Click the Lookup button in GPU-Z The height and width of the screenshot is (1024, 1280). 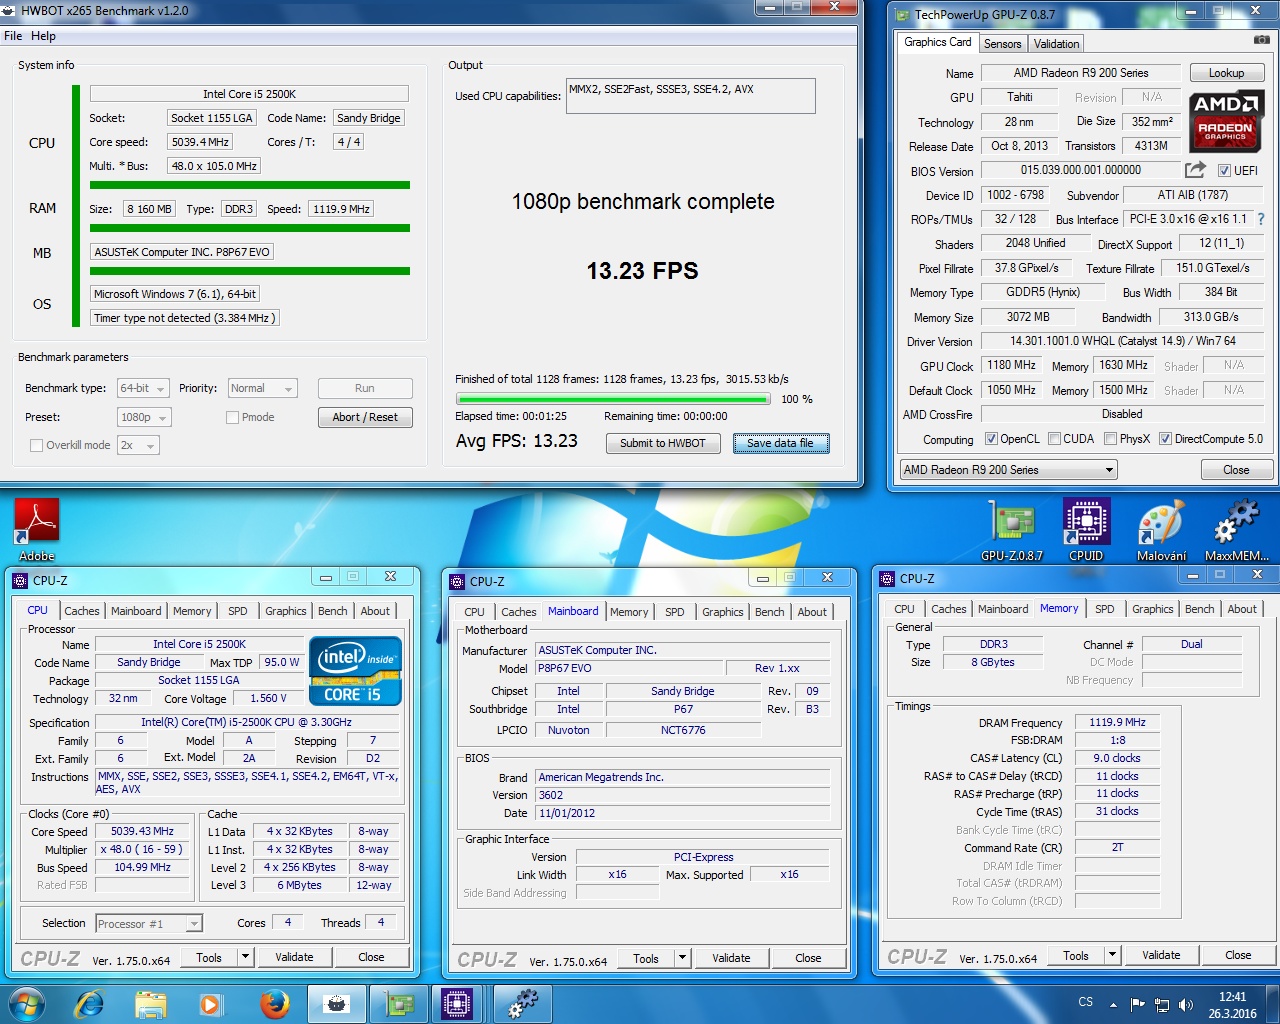tap(1227, 73)
